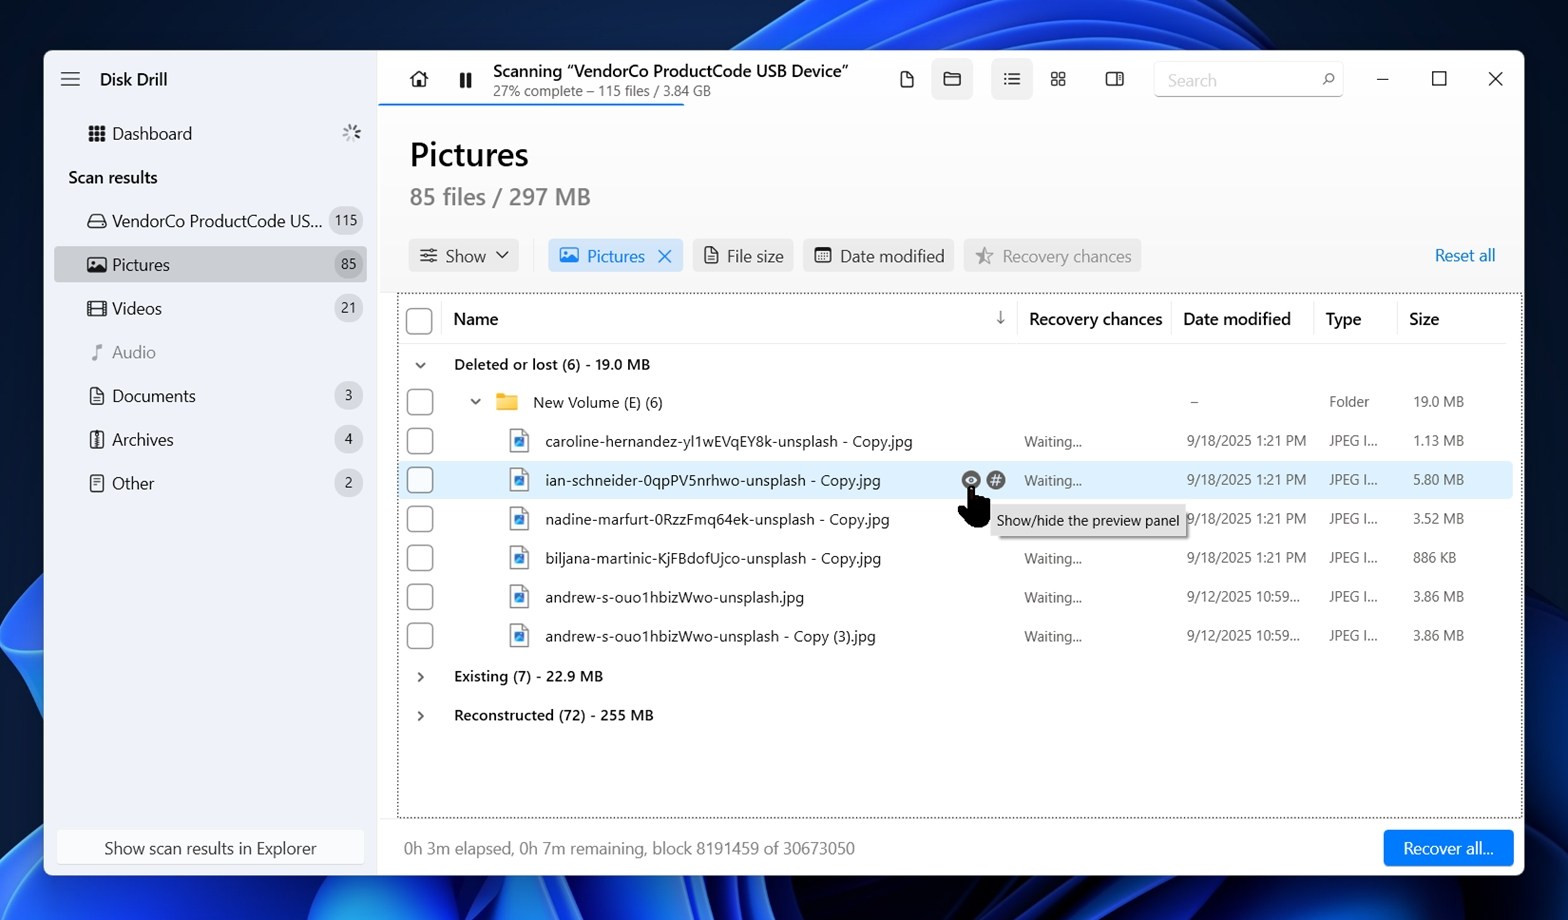Select the New Volume (E) folder checkbox
This screenshot has height=920, width=1568.
420,402
